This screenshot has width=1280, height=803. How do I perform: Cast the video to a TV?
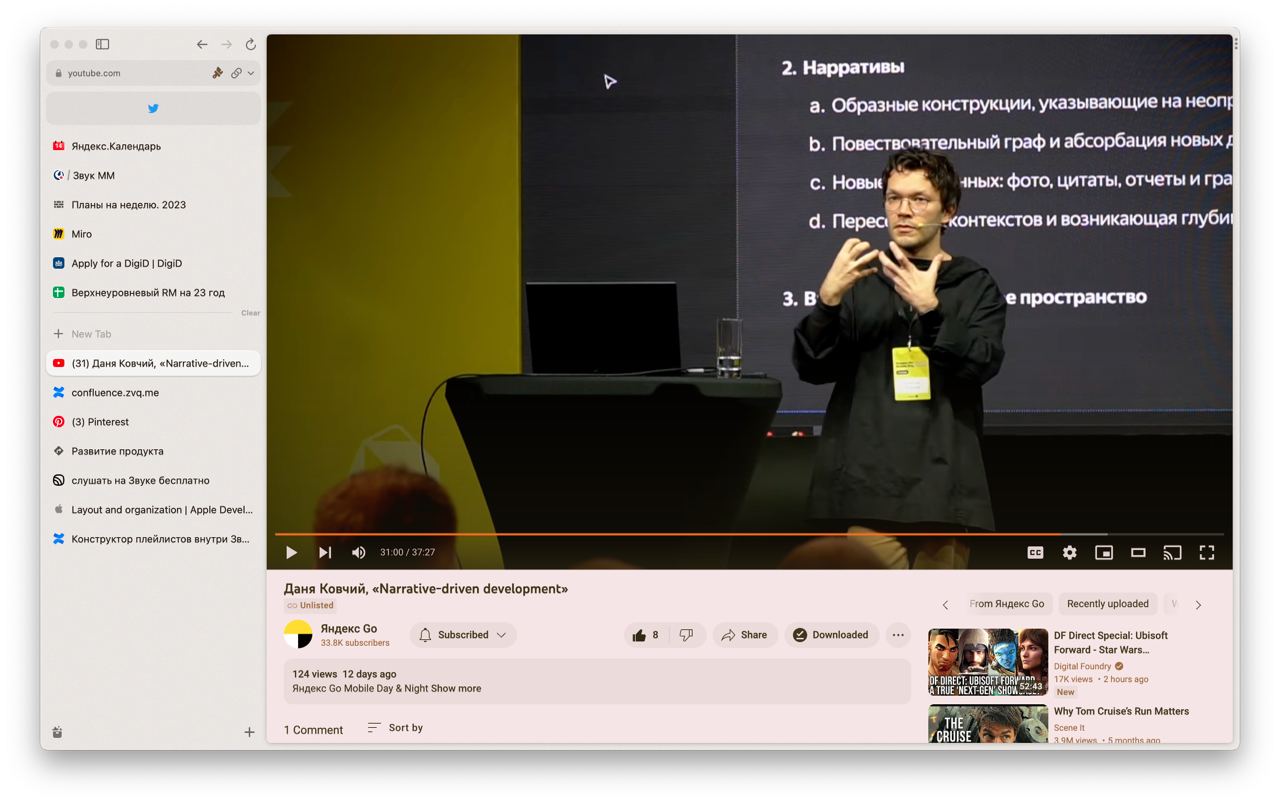[x=1172, y=552]
